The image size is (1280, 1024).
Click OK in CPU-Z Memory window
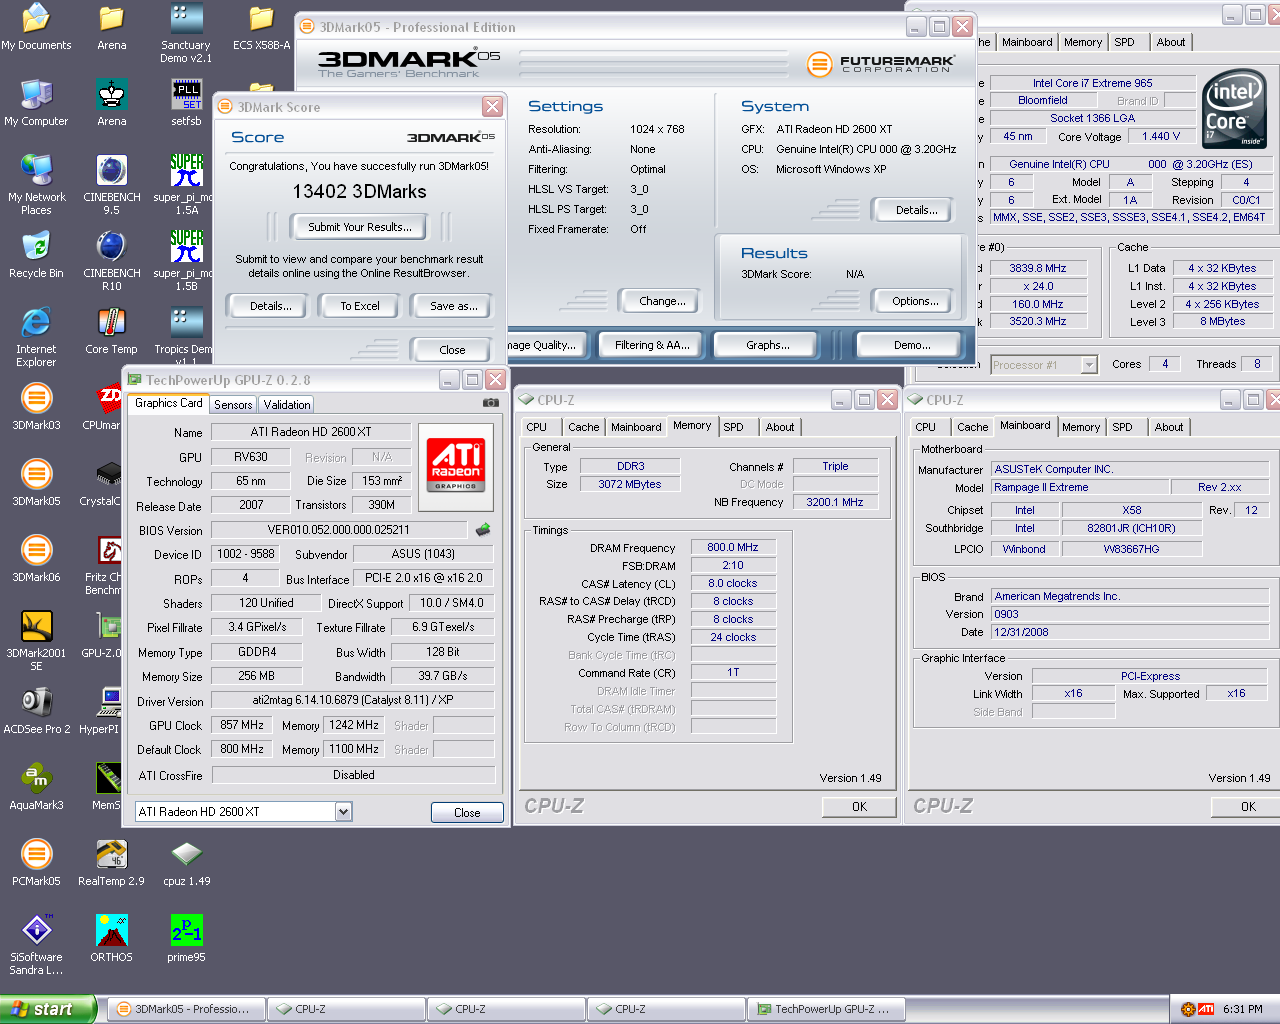pyautogui.click(x=859, y=807)
